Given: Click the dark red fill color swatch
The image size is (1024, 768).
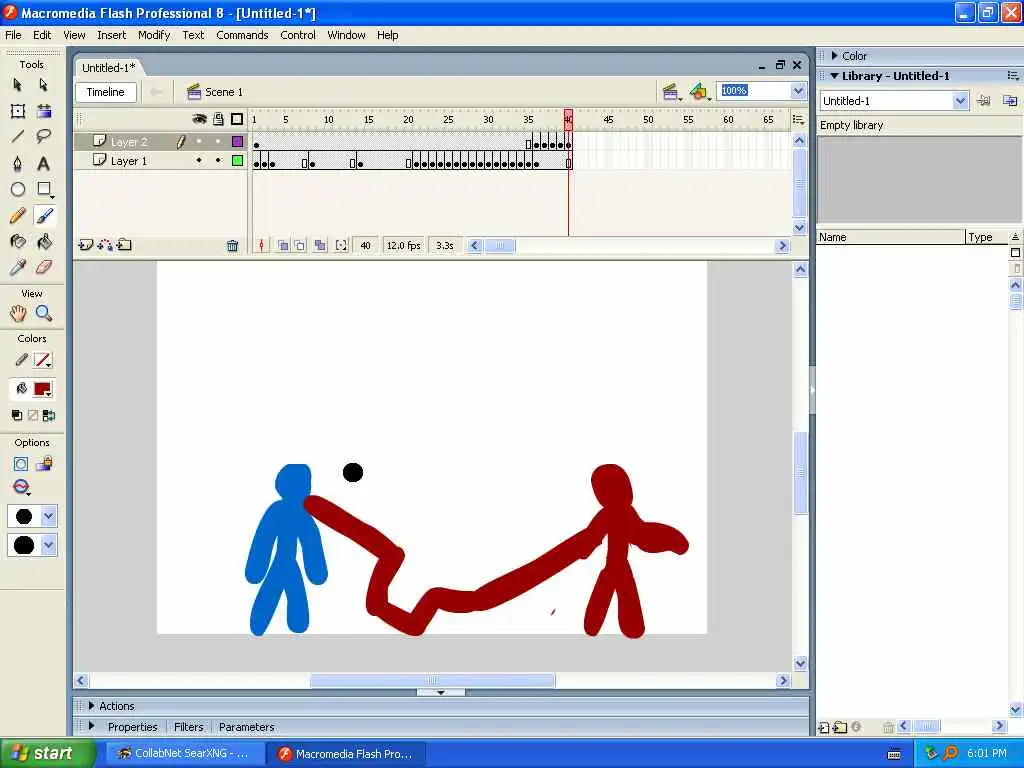Looking at the screenshot, I should coord(42,390).
